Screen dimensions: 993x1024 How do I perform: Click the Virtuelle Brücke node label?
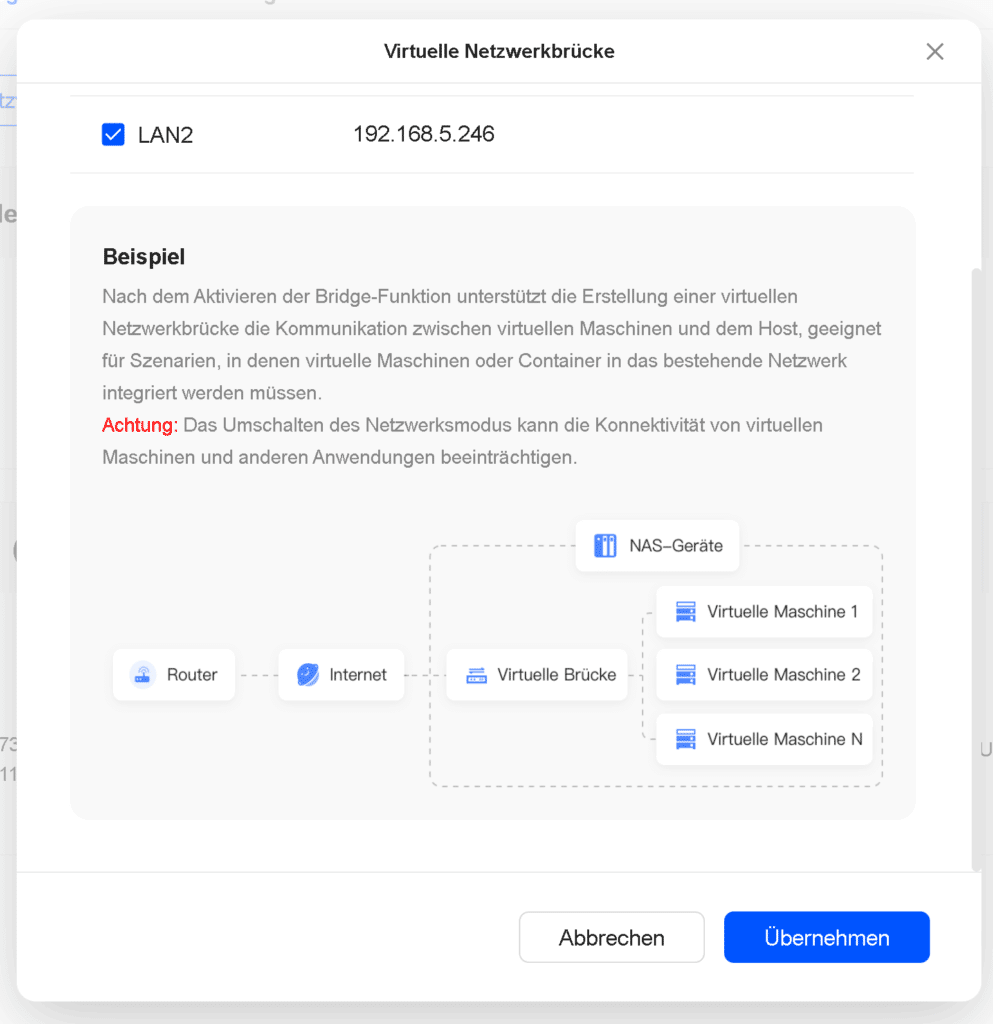[556, 675]
